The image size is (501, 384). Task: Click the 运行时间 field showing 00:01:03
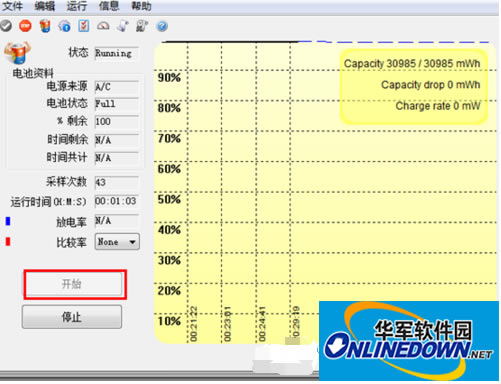point(116,201)
